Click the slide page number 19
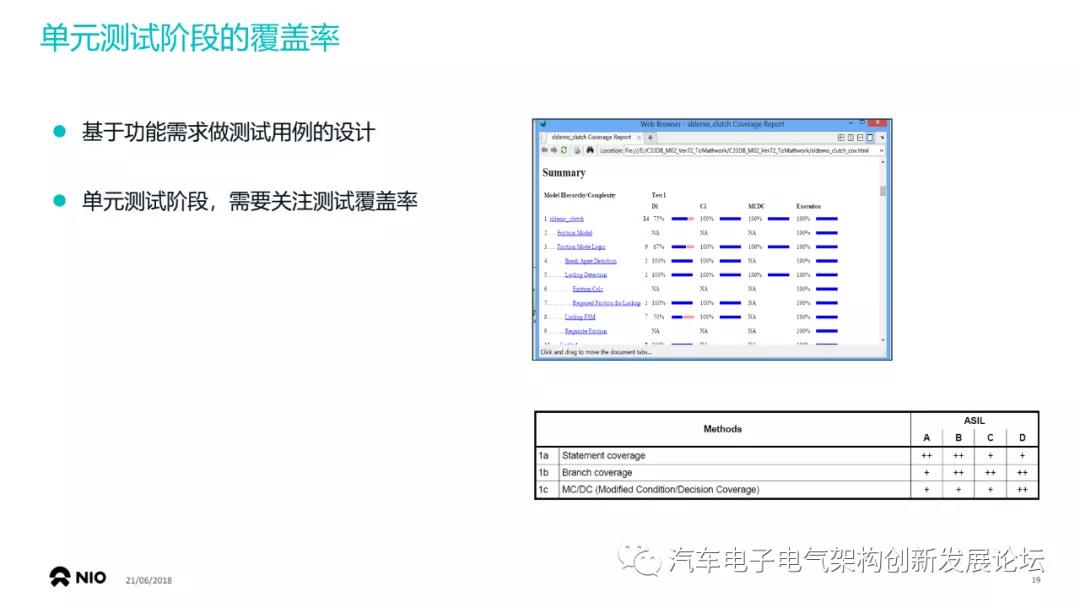1080x608 pixels. tap(1036, 580)
